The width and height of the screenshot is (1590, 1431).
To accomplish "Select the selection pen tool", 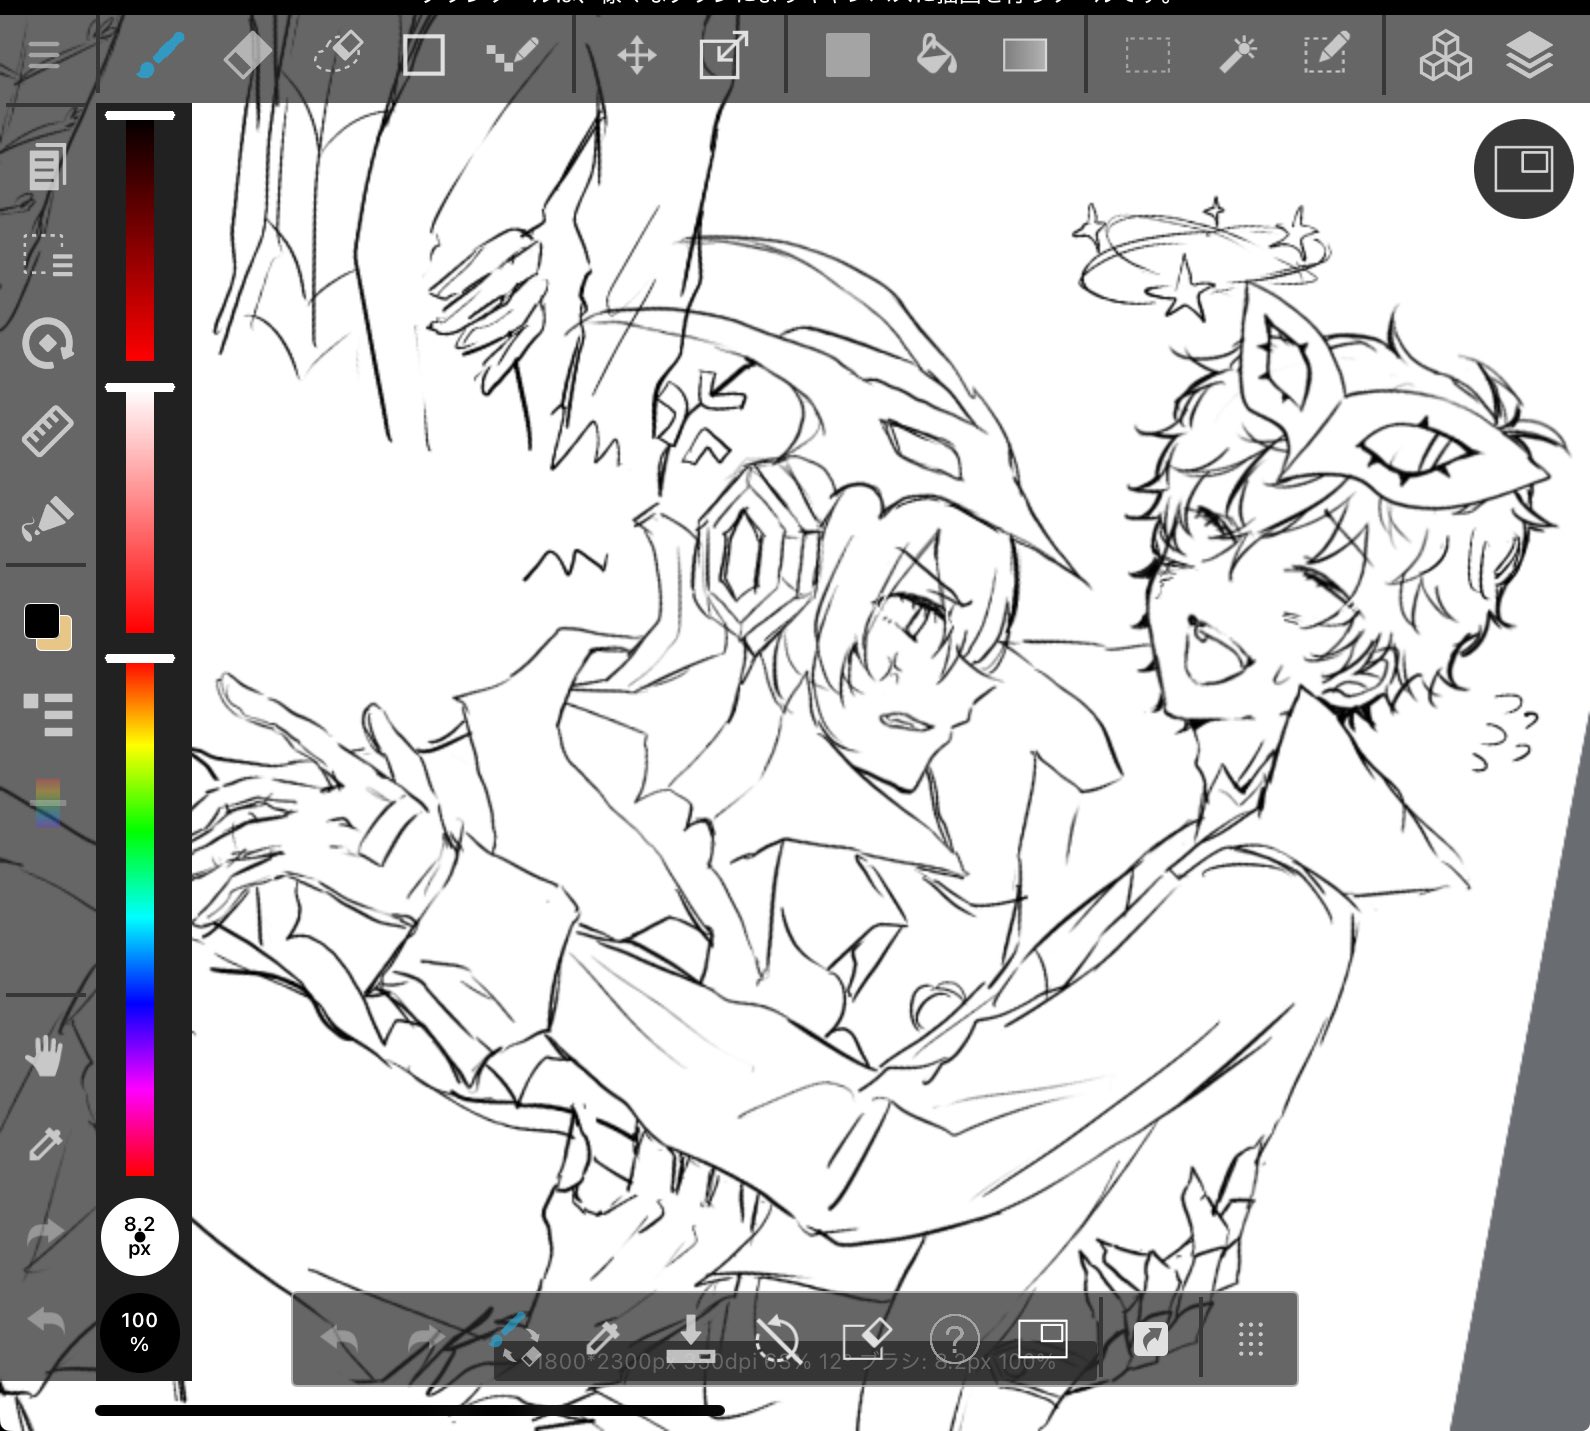I will pyautogui.click(x=1327, y=54).
